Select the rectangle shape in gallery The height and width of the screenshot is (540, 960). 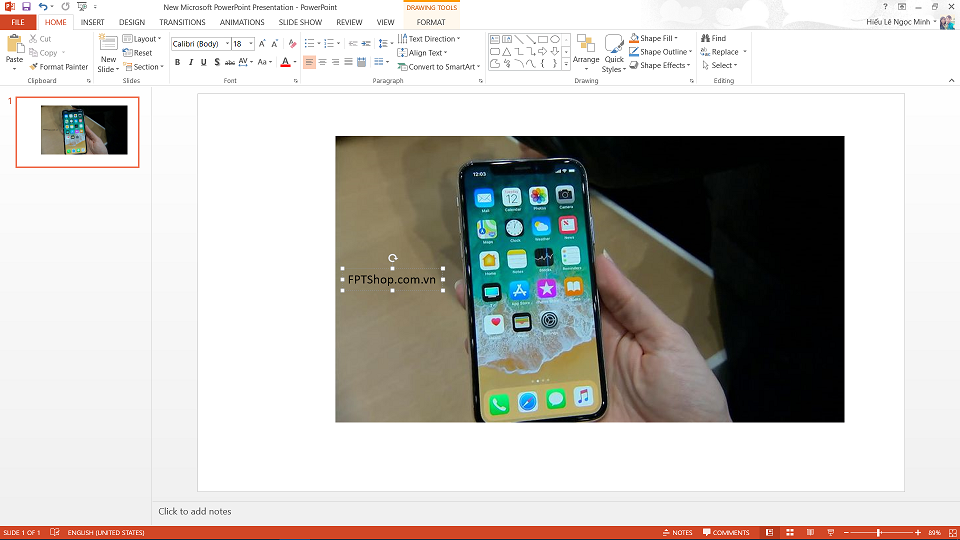[542, 39]
